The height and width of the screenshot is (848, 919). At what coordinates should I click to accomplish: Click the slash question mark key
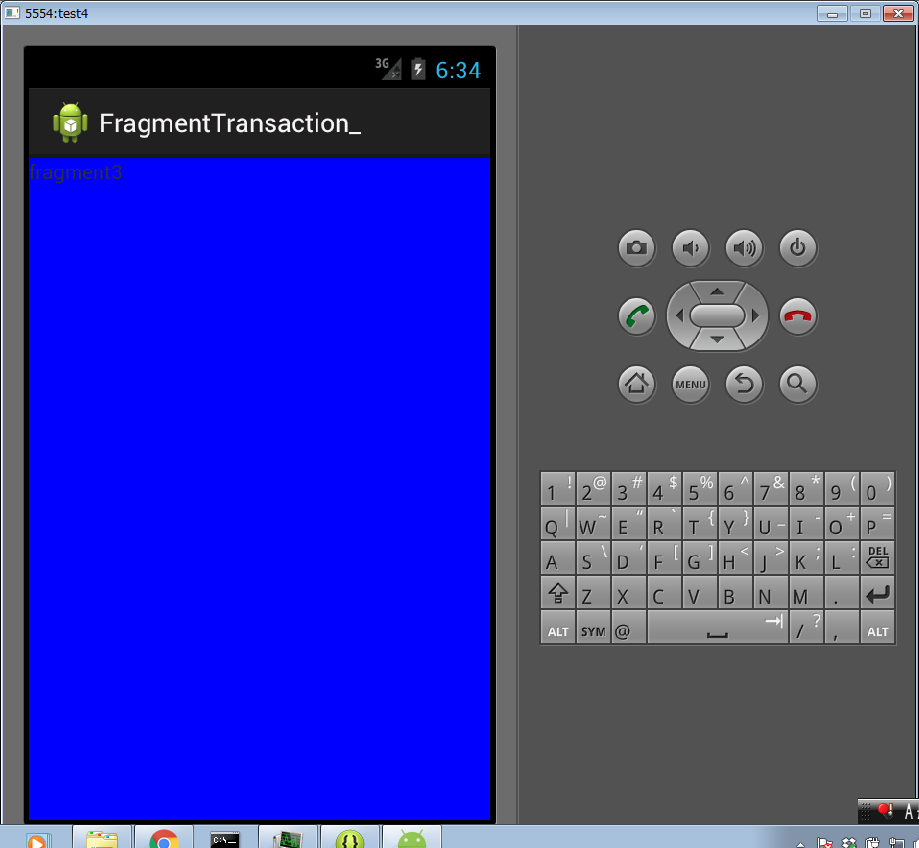click(x=806, y=628)
